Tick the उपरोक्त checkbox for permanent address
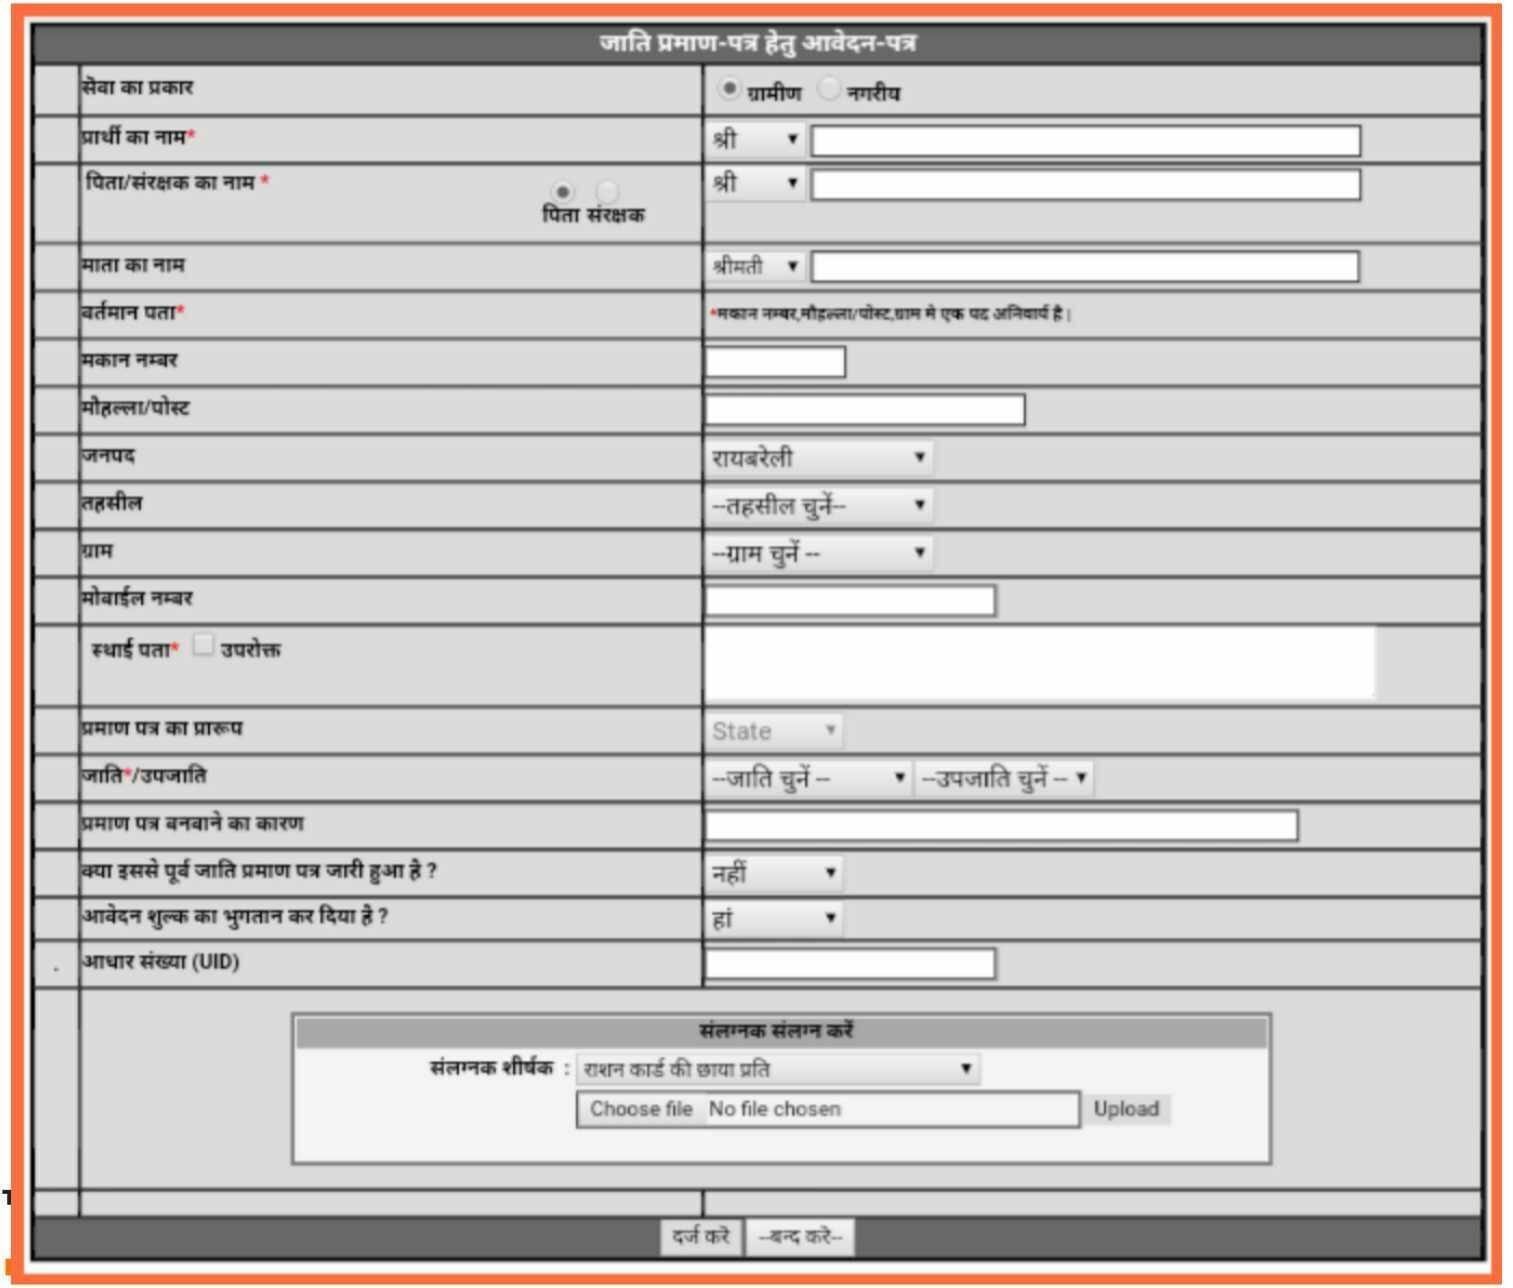Screen dimensions: 1513x1288 [203, 646]
